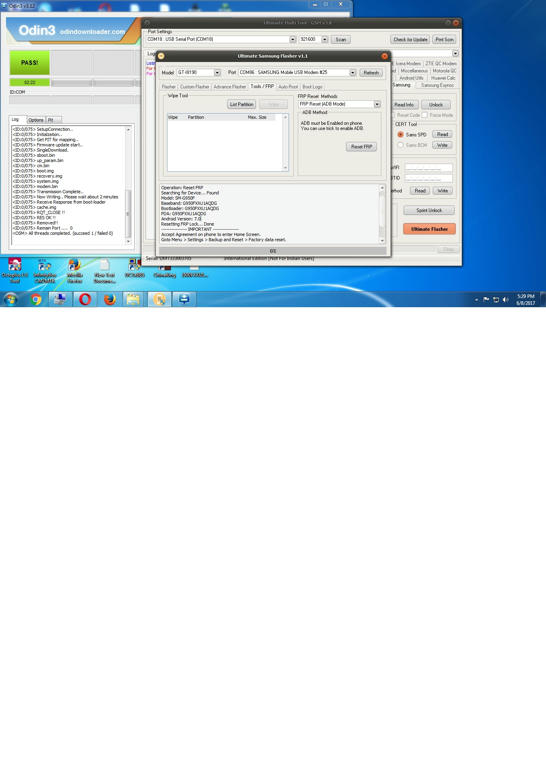Click the Odin log vertical scrollbar
Screen dimensions: 546x768
coord(128,186)
